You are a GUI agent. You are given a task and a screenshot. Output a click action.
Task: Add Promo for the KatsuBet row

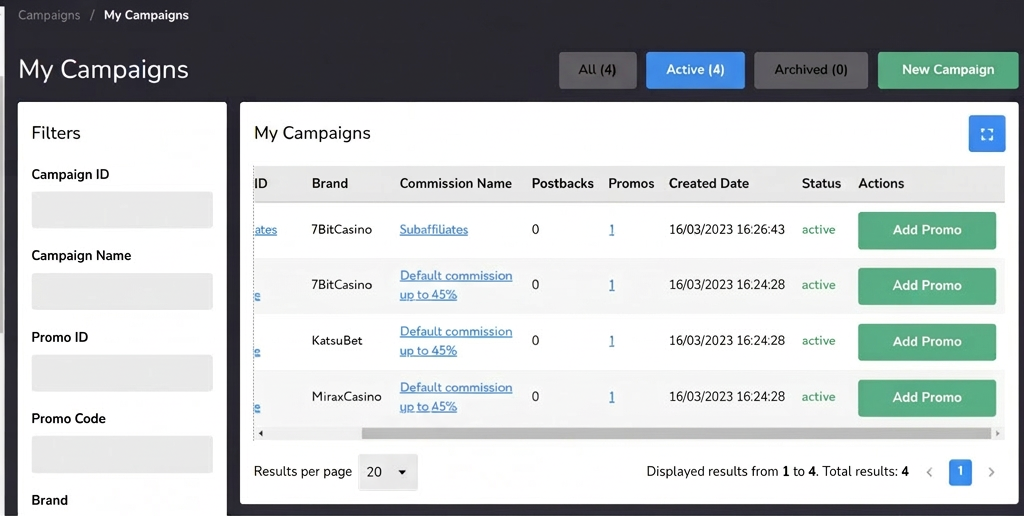tap(927, 342)
